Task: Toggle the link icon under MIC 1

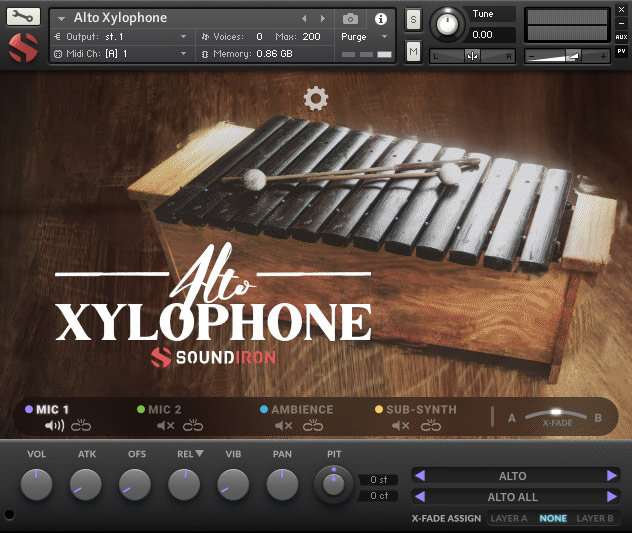Action: tap(81, 425)
